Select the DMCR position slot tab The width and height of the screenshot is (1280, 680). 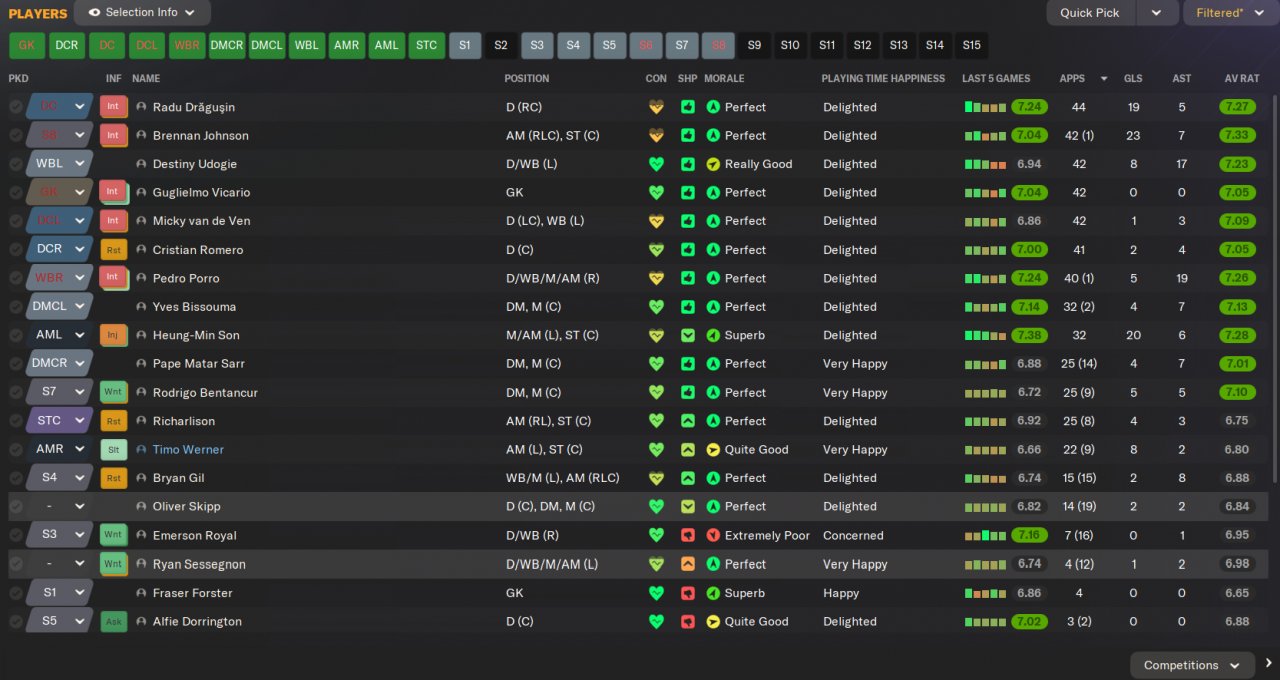click(x=227, y=45)
